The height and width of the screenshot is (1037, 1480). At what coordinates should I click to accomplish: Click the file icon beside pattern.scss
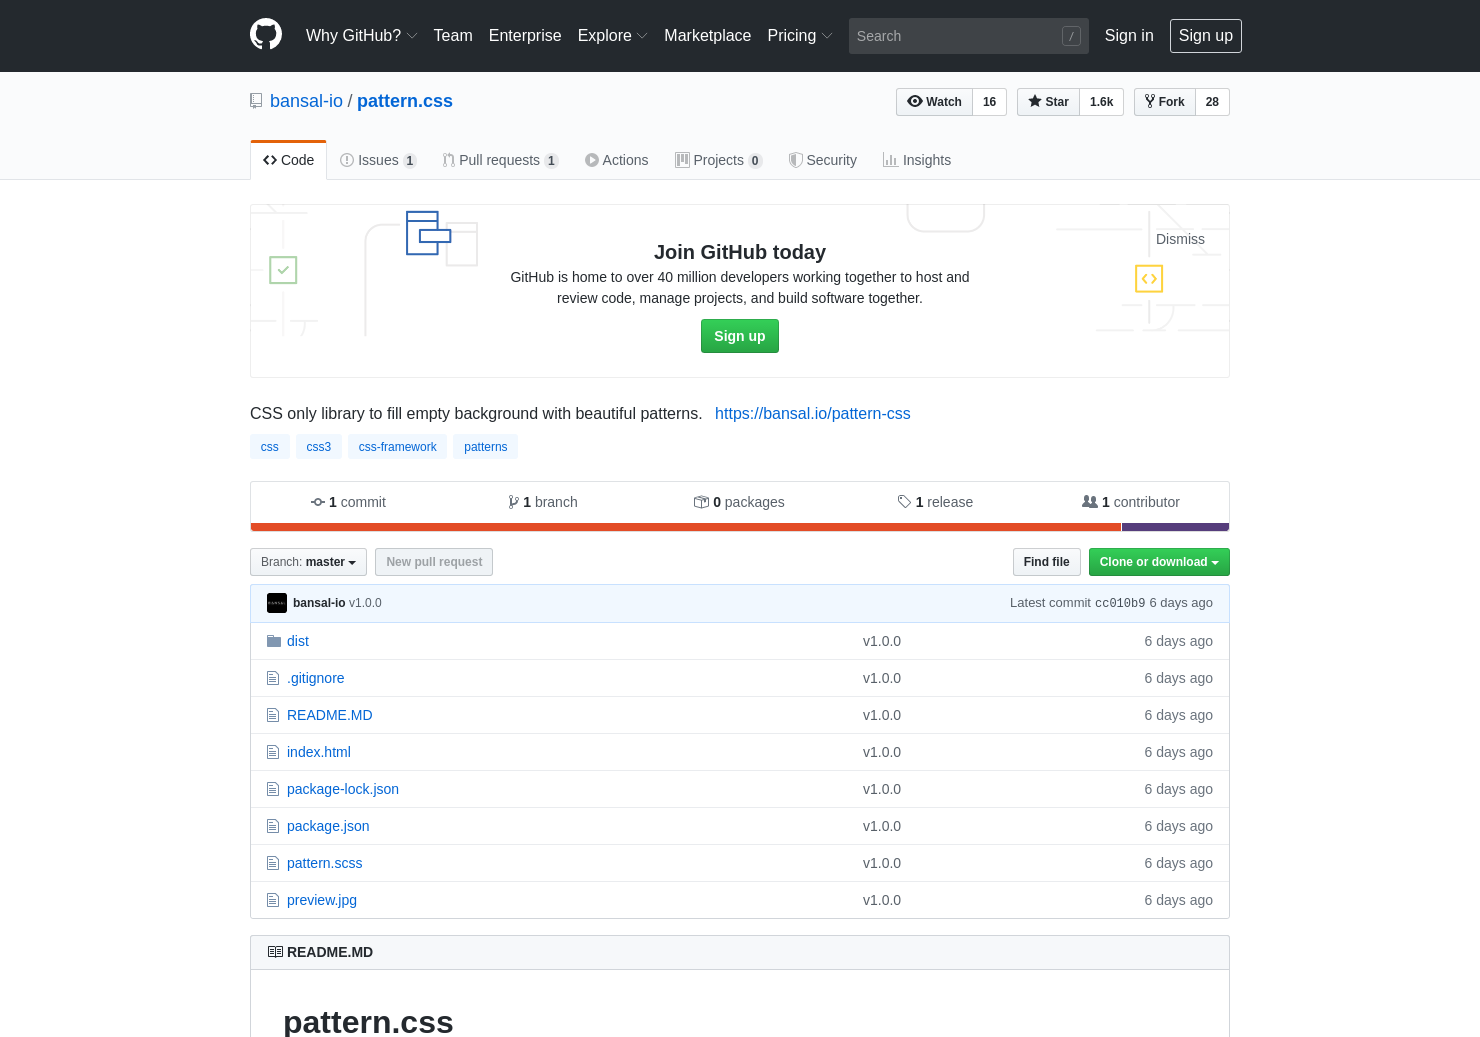pos(273,863)
